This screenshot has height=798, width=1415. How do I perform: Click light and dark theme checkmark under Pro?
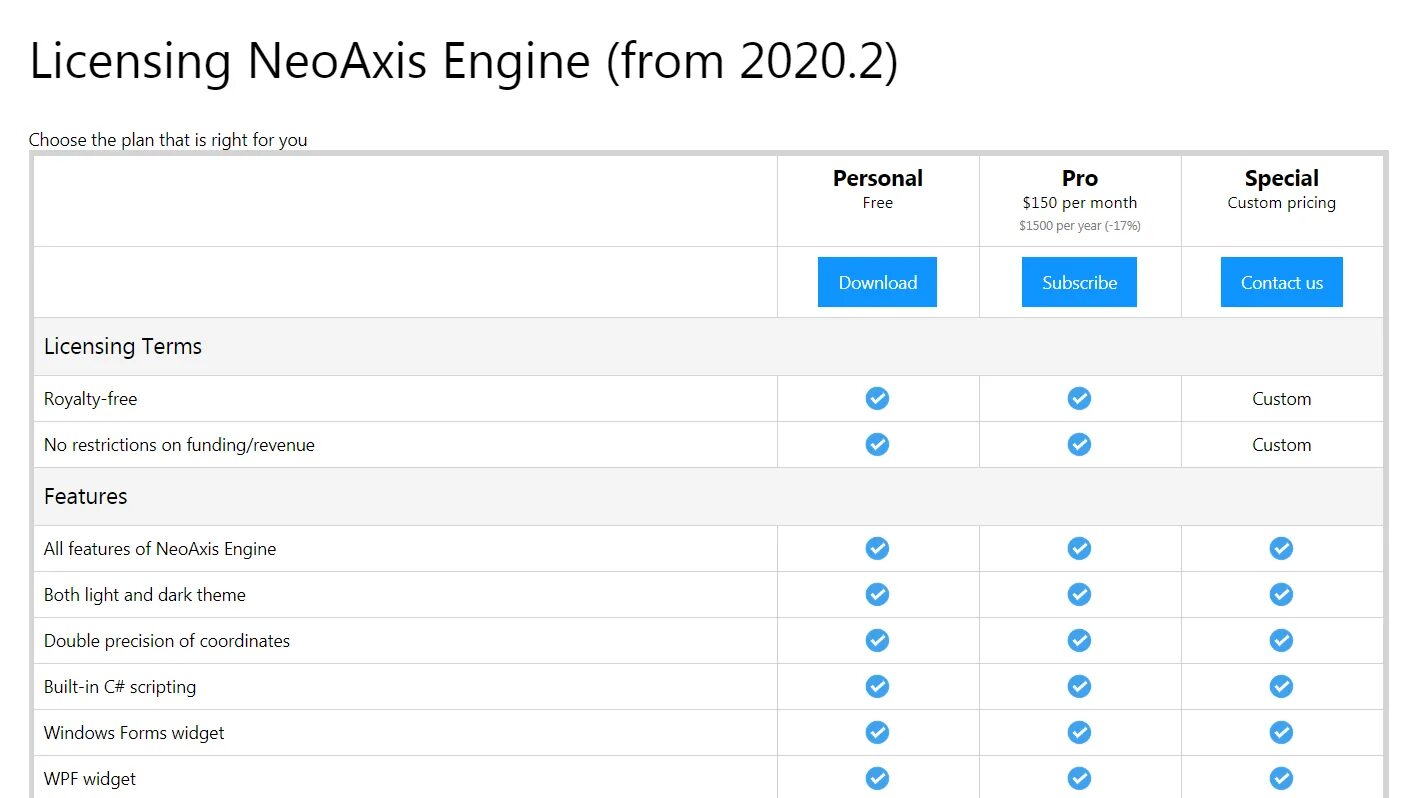pos(1079,594)
